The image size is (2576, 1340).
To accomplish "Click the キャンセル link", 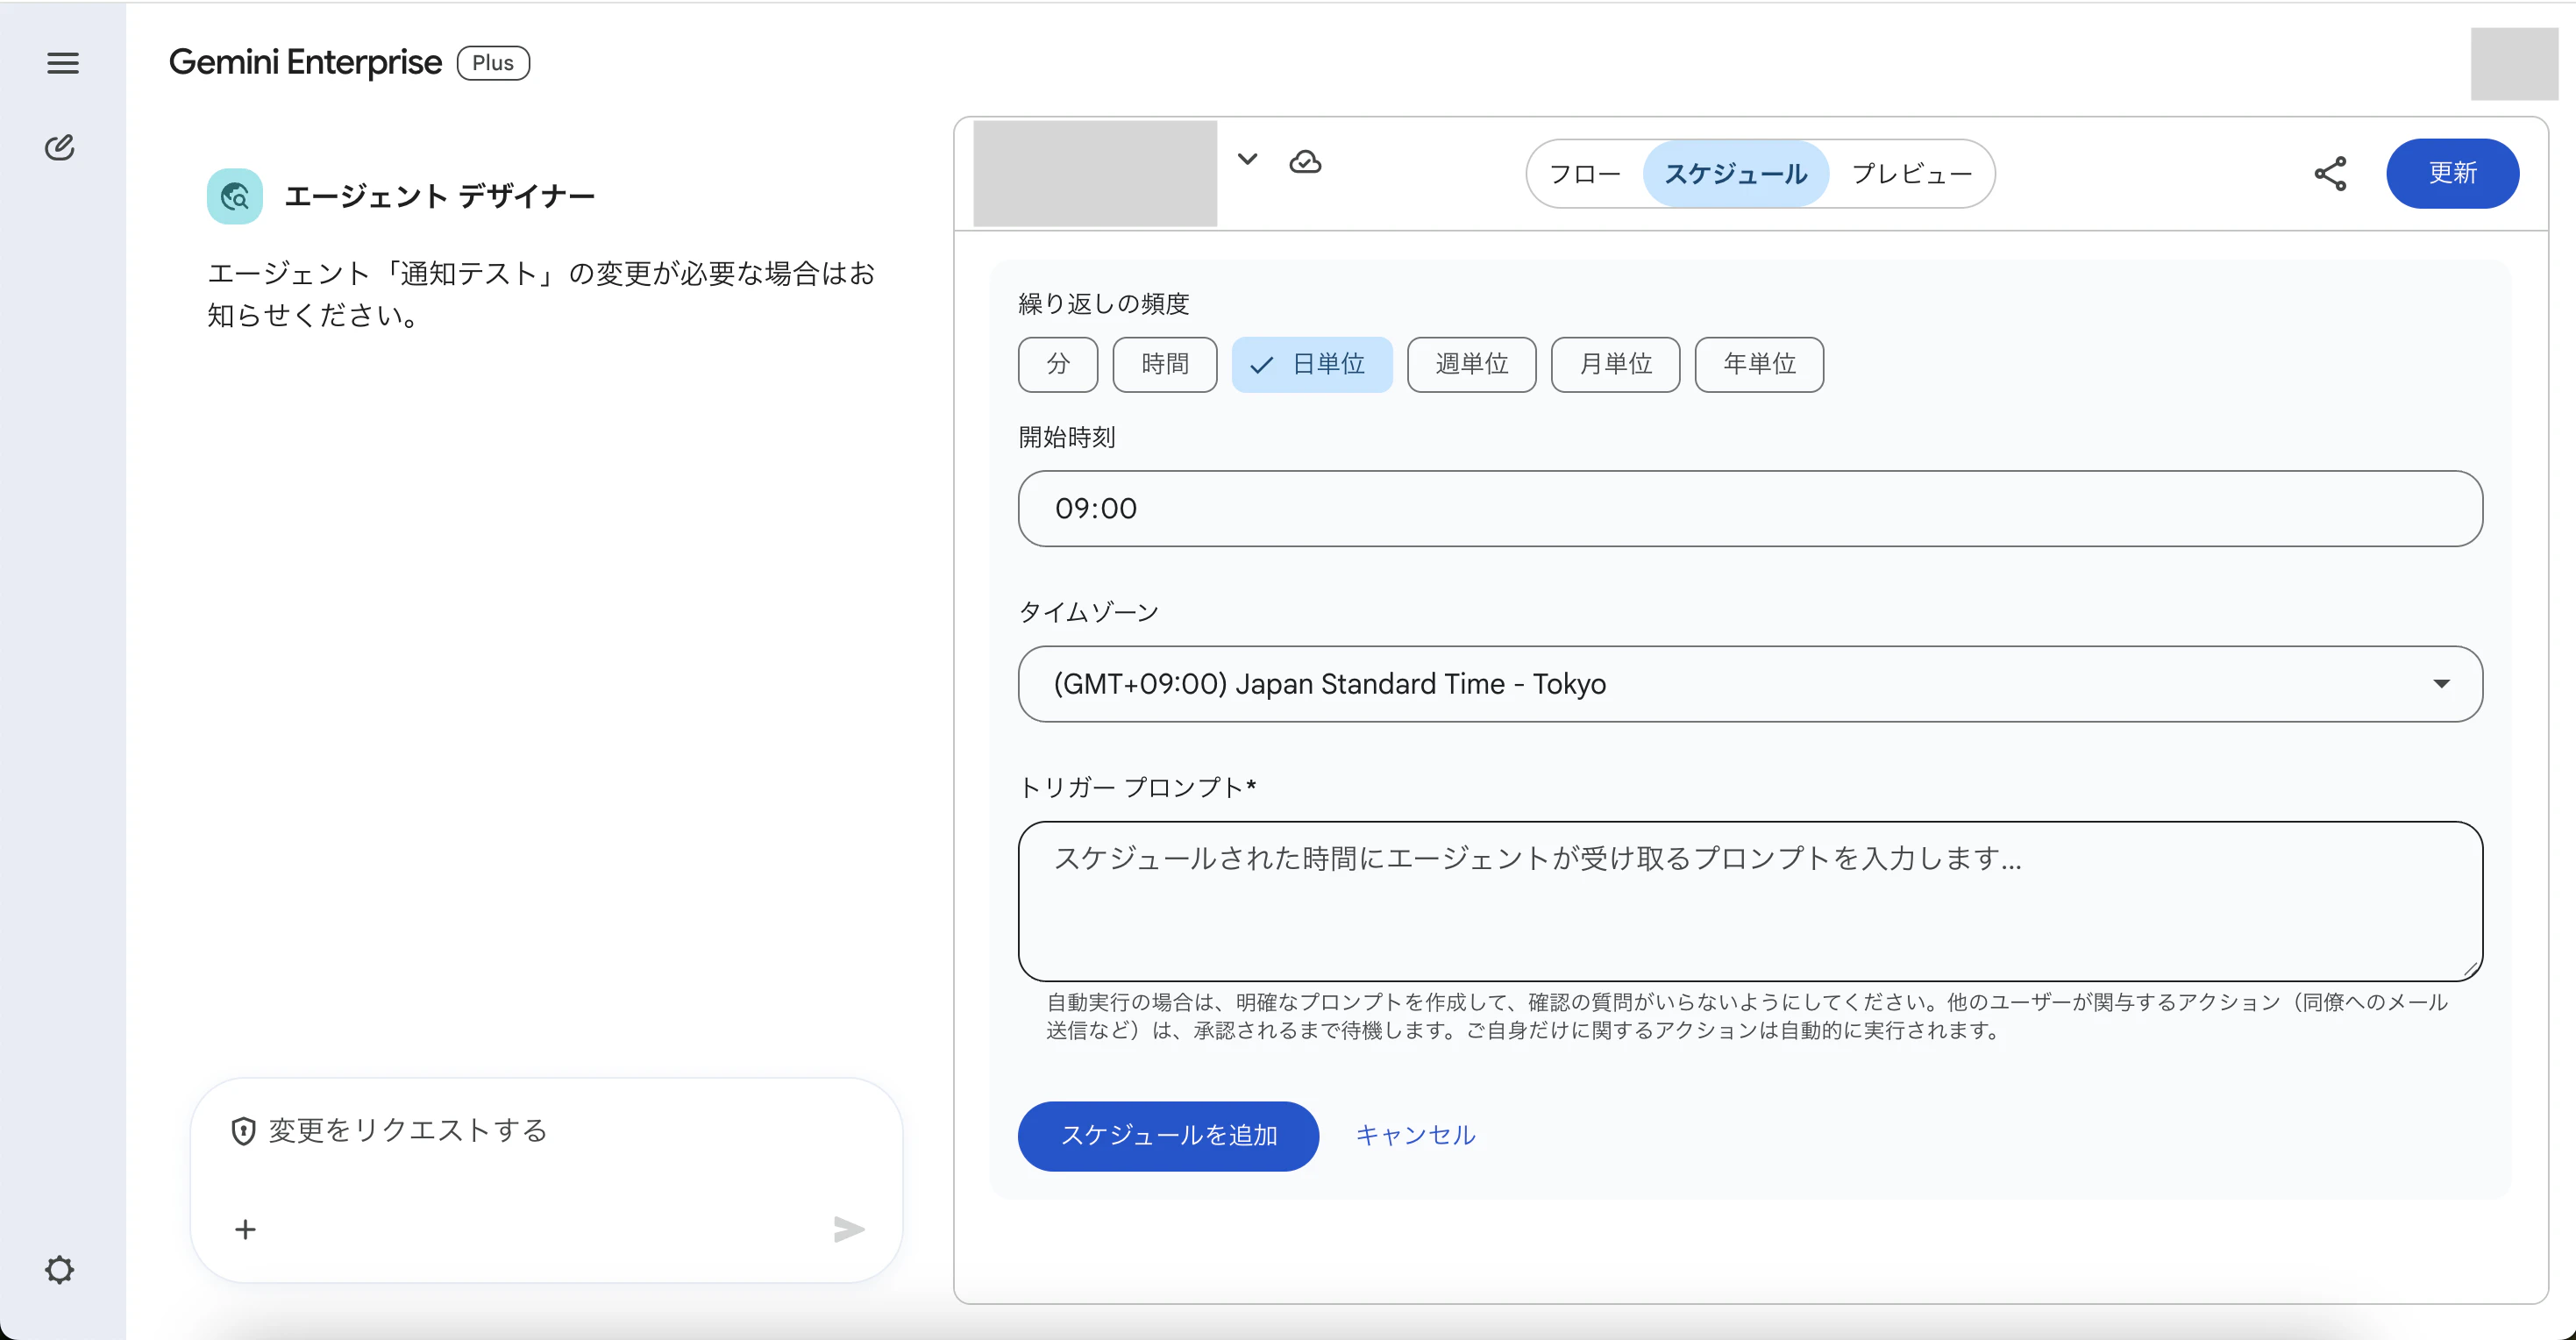I will [x=1415, y=1136].
